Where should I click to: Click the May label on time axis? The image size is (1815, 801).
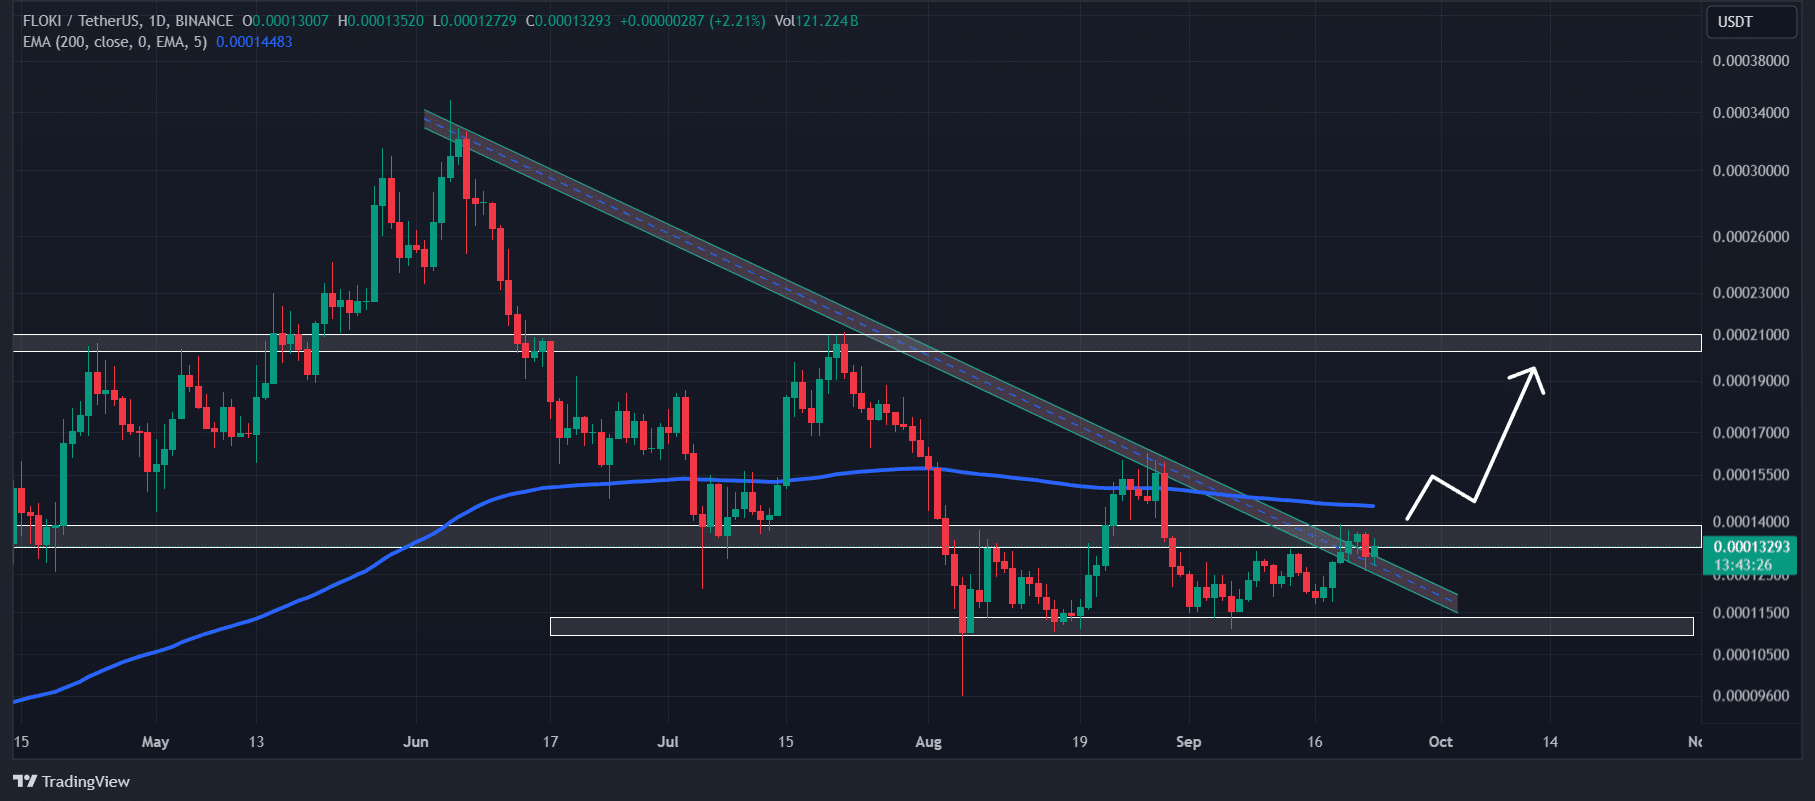tap(155, 742)
